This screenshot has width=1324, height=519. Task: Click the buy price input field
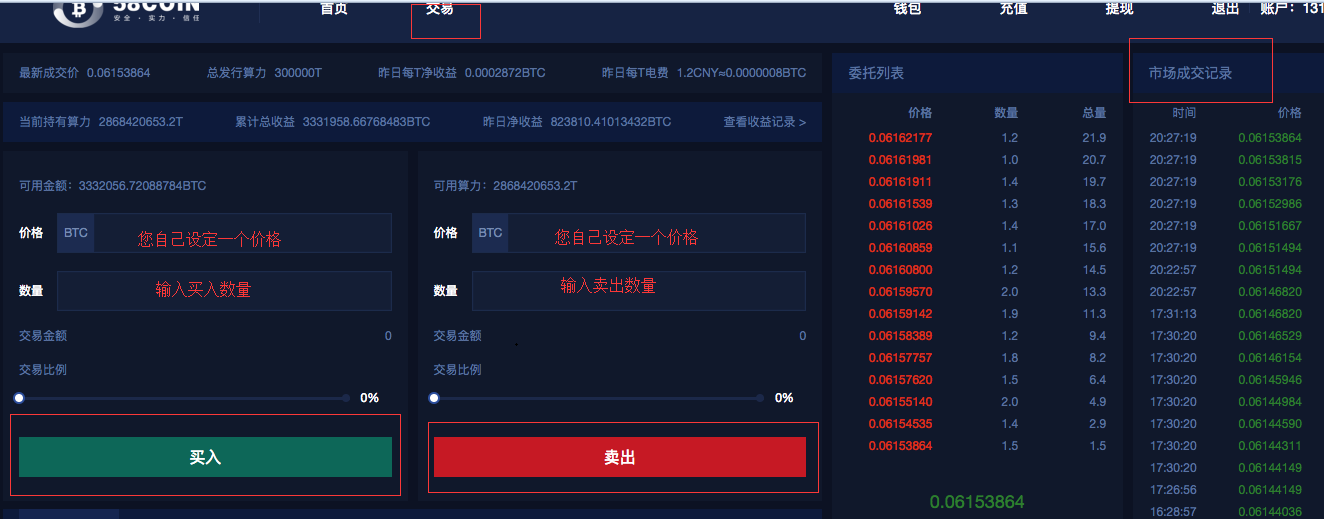[x=242, y=233]
